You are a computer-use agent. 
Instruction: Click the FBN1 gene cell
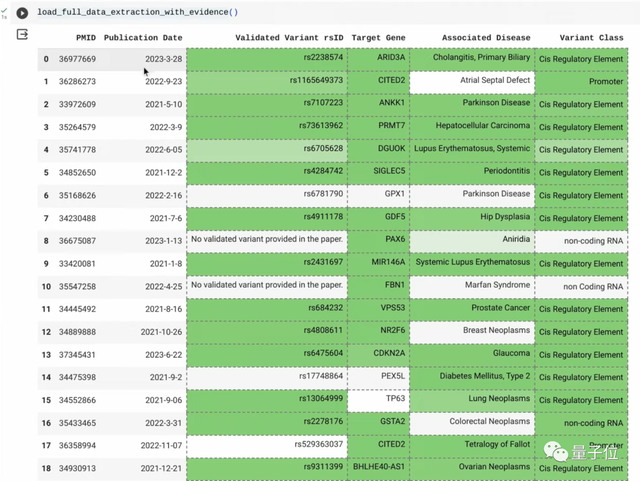[378, 287]
